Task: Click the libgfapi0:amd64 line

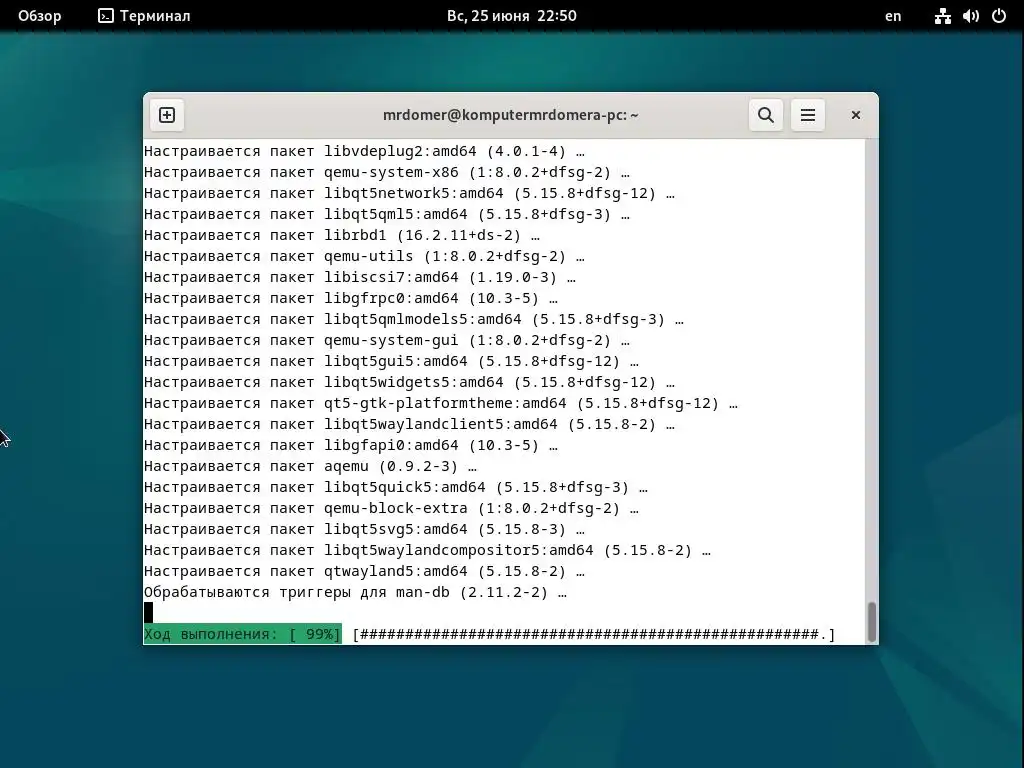Action: 351,445
